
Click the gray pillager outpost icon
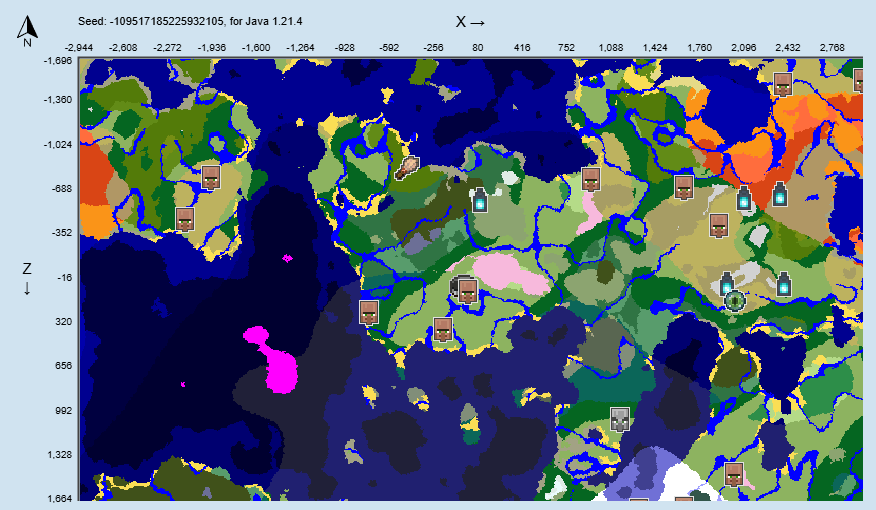coord(621,420)
